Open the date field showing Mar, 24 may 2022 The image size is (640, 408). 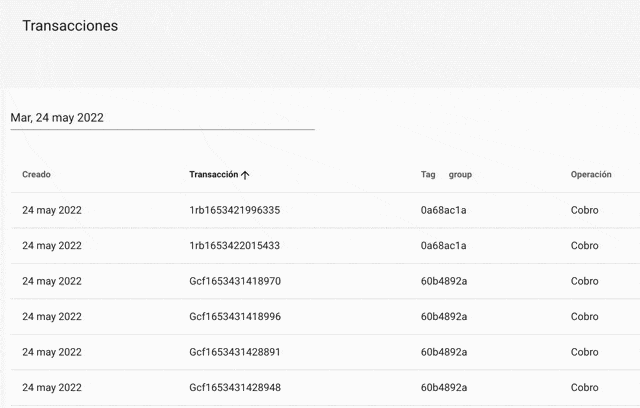pyautogui.click(x=162, y=118)
